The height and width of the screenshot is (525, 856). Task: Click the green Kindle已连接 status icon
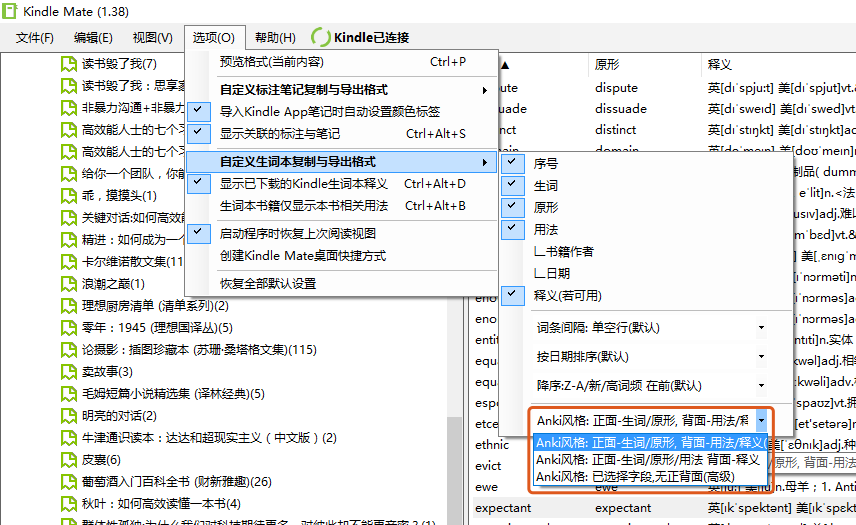point(321,37)
